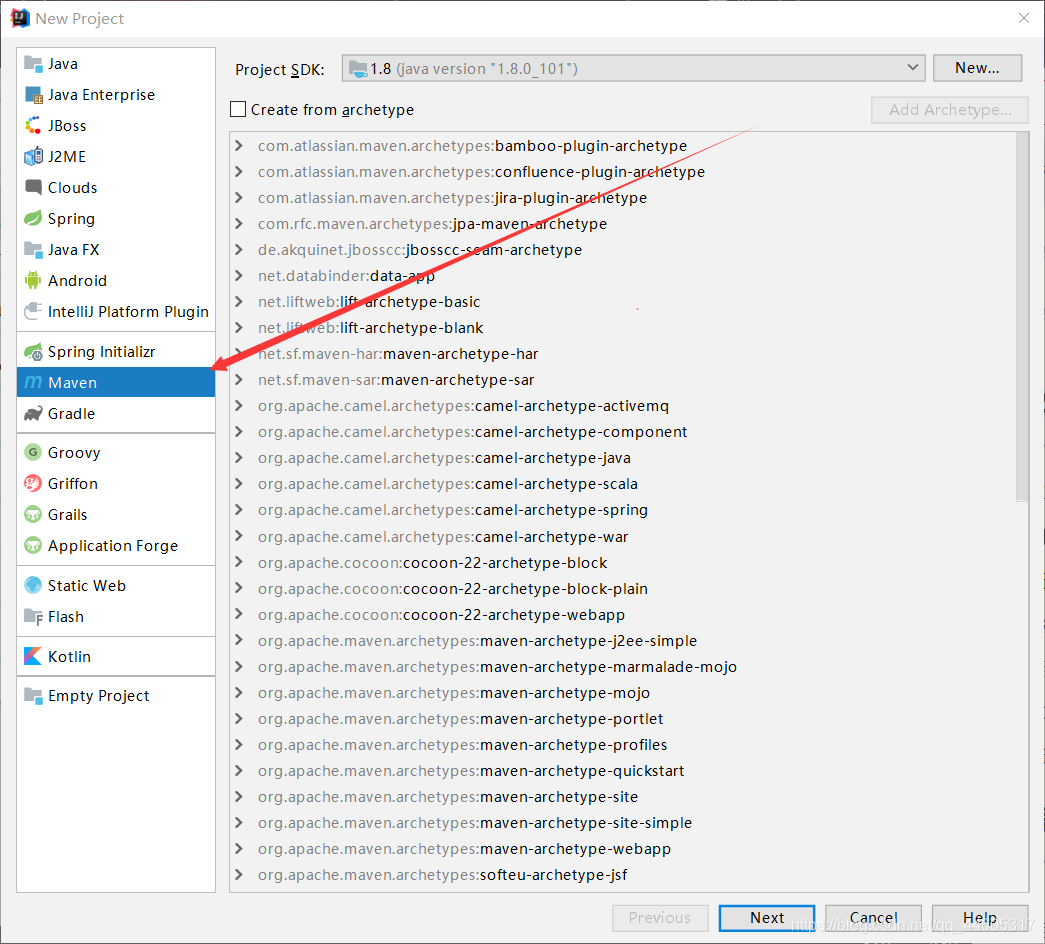Enable Create from archetype checkbox

238,109
